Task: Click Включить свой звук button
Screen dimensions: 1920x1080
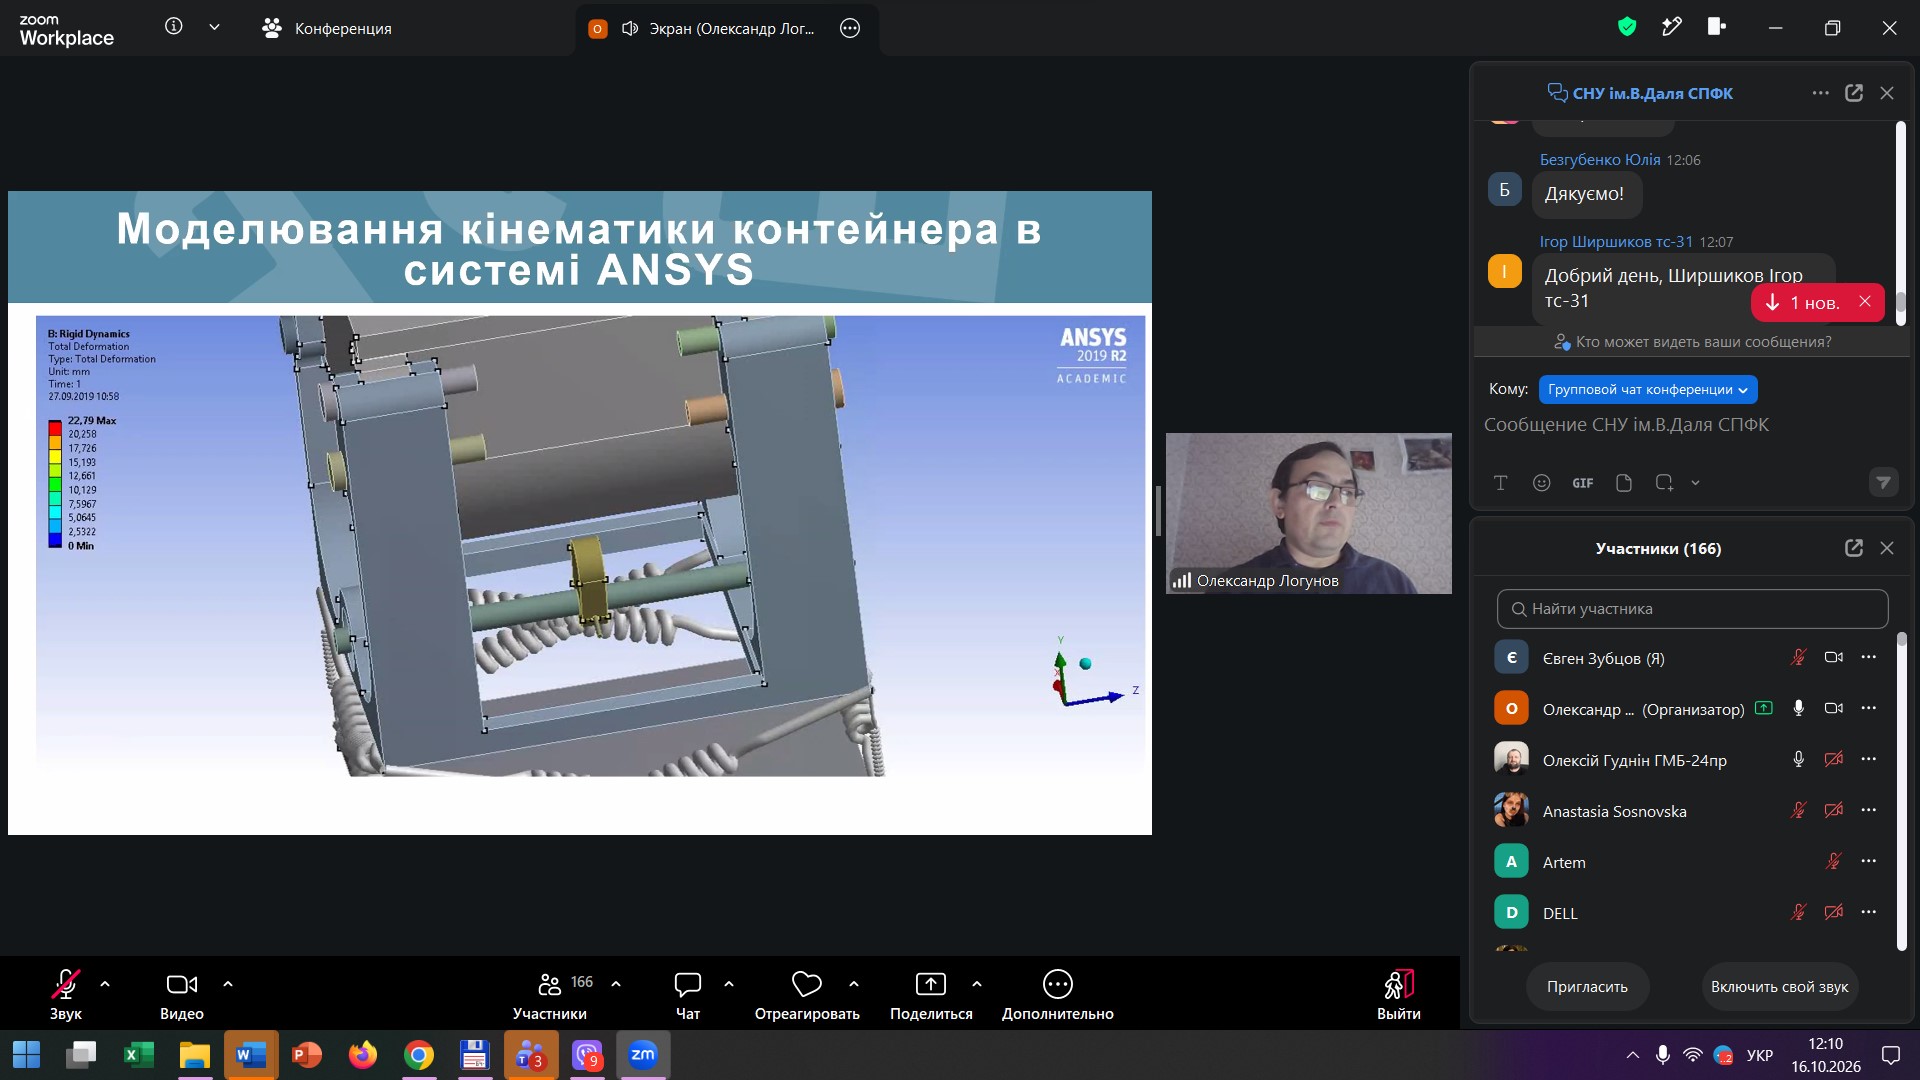Action: pos(1779,987)
